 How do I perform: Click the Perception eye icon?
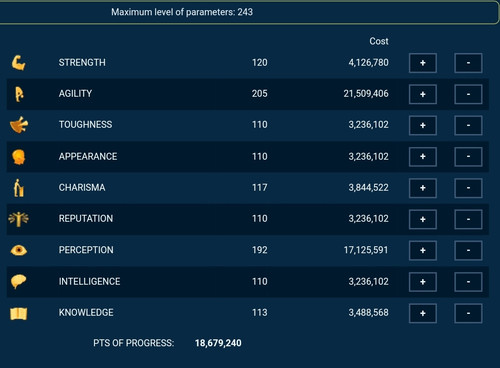pos(19,250)
